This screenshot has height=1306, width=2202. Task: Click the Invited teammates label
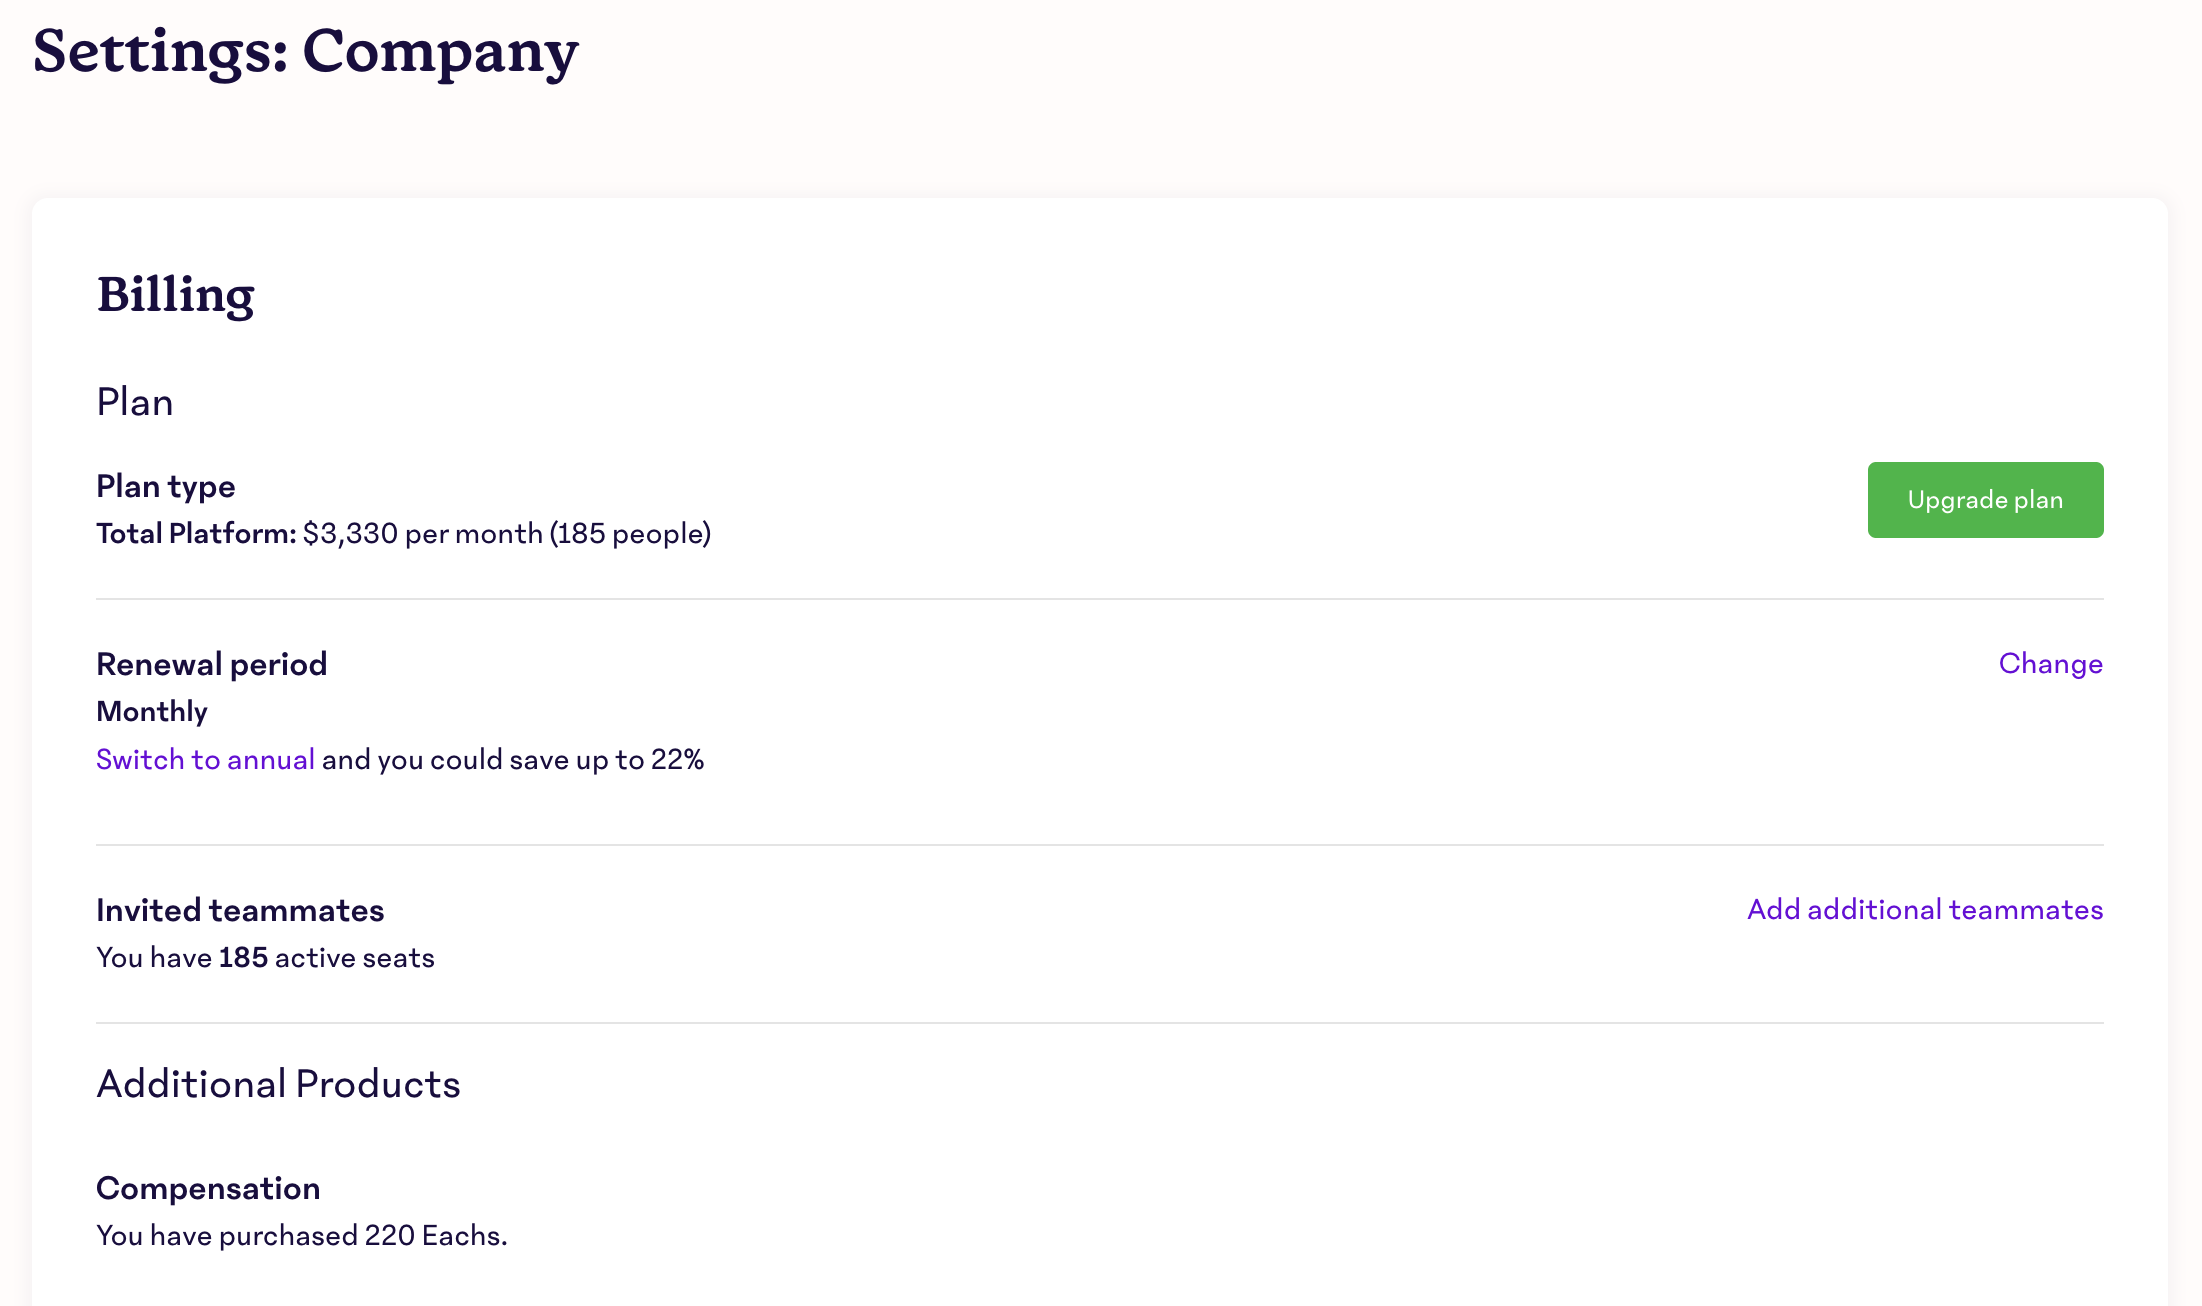click(240, 910)
